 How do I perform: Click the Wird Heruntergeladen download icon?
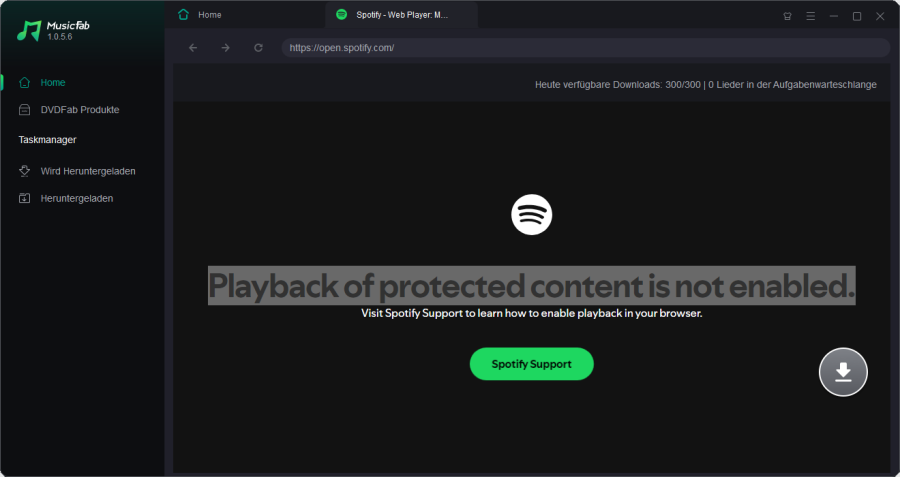pos(24,171)
